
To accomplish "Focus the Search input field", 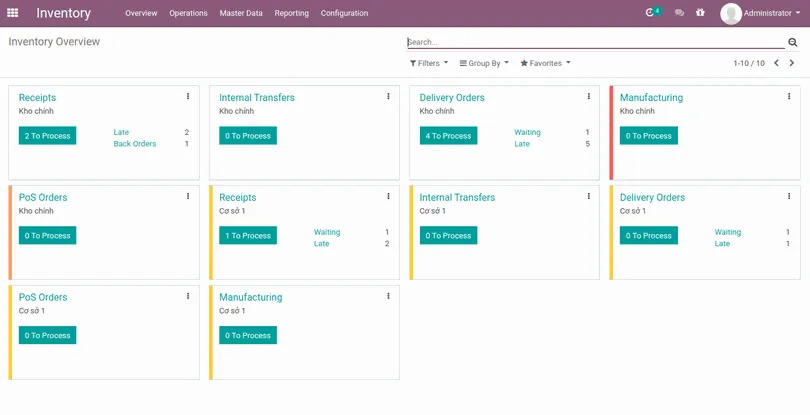I will pos(595,42).
